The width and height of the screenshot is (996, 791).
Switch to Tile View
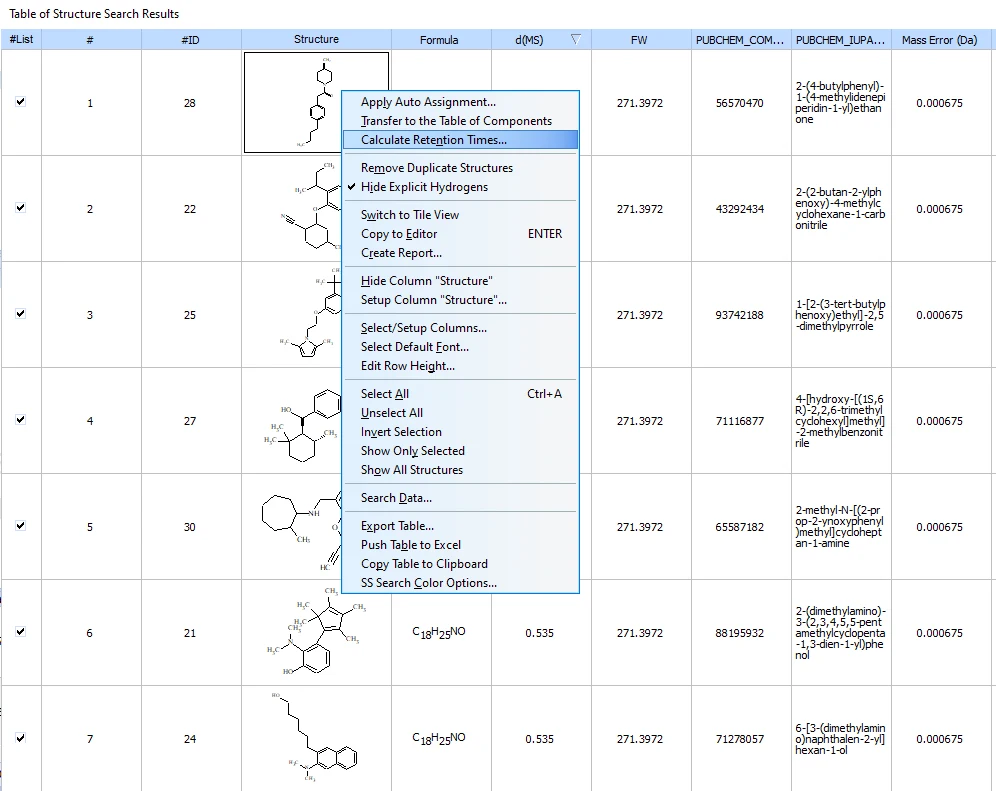(461, 215)
